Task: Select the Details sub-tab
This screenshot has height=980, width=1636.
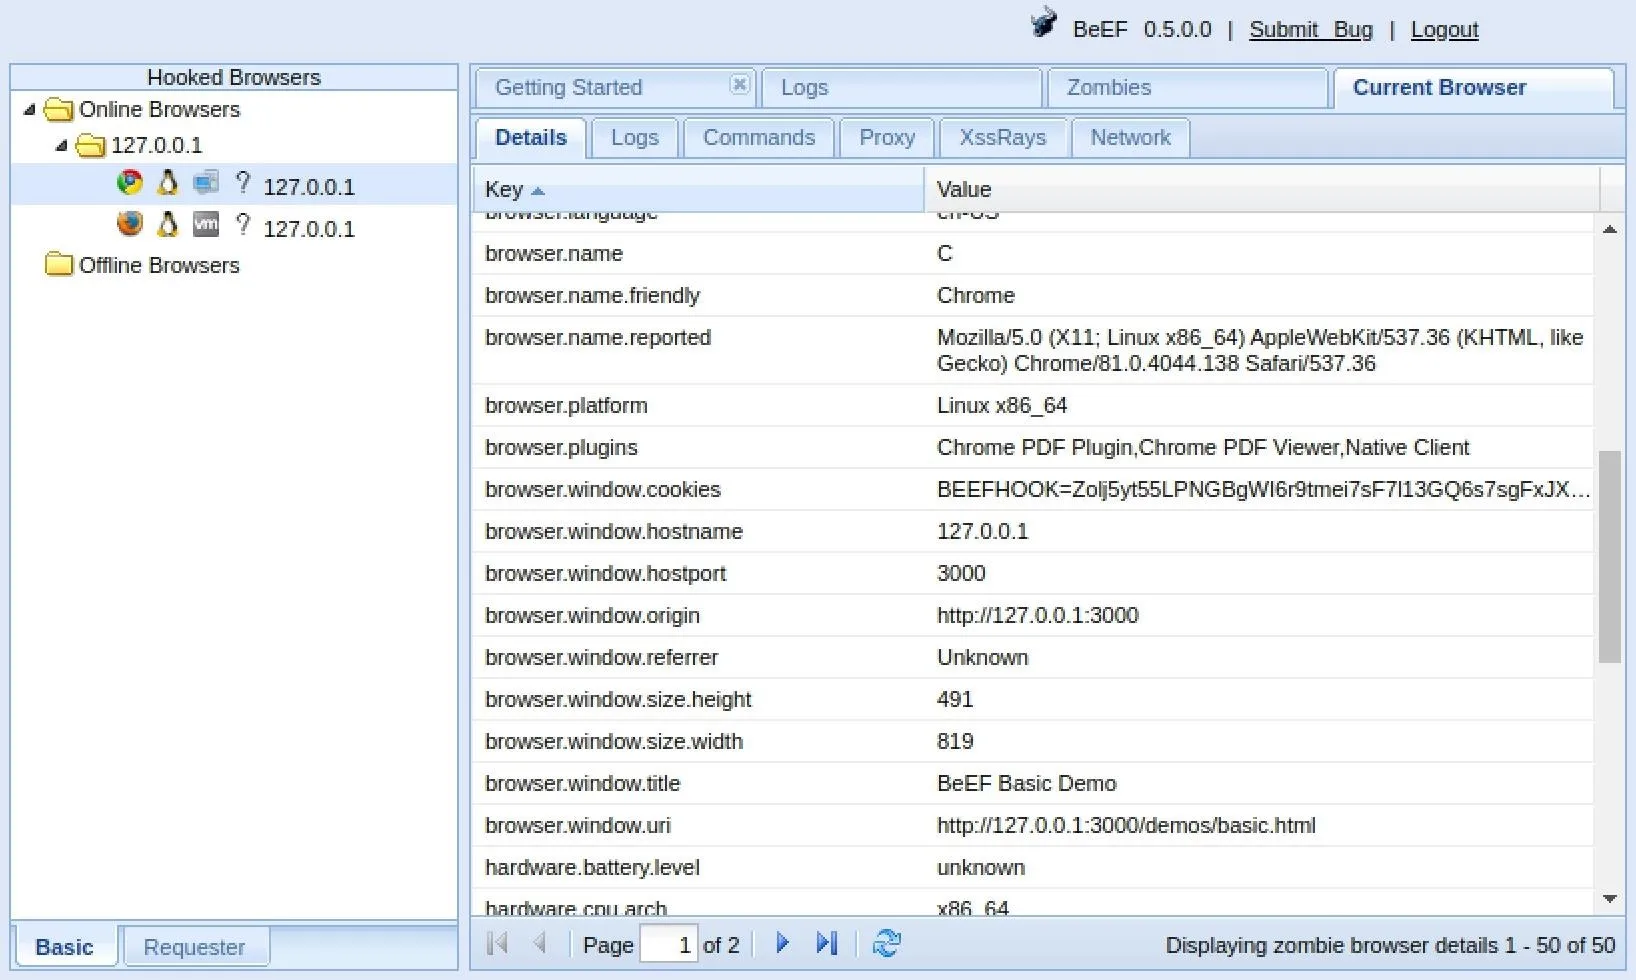Action: (531, 138)
